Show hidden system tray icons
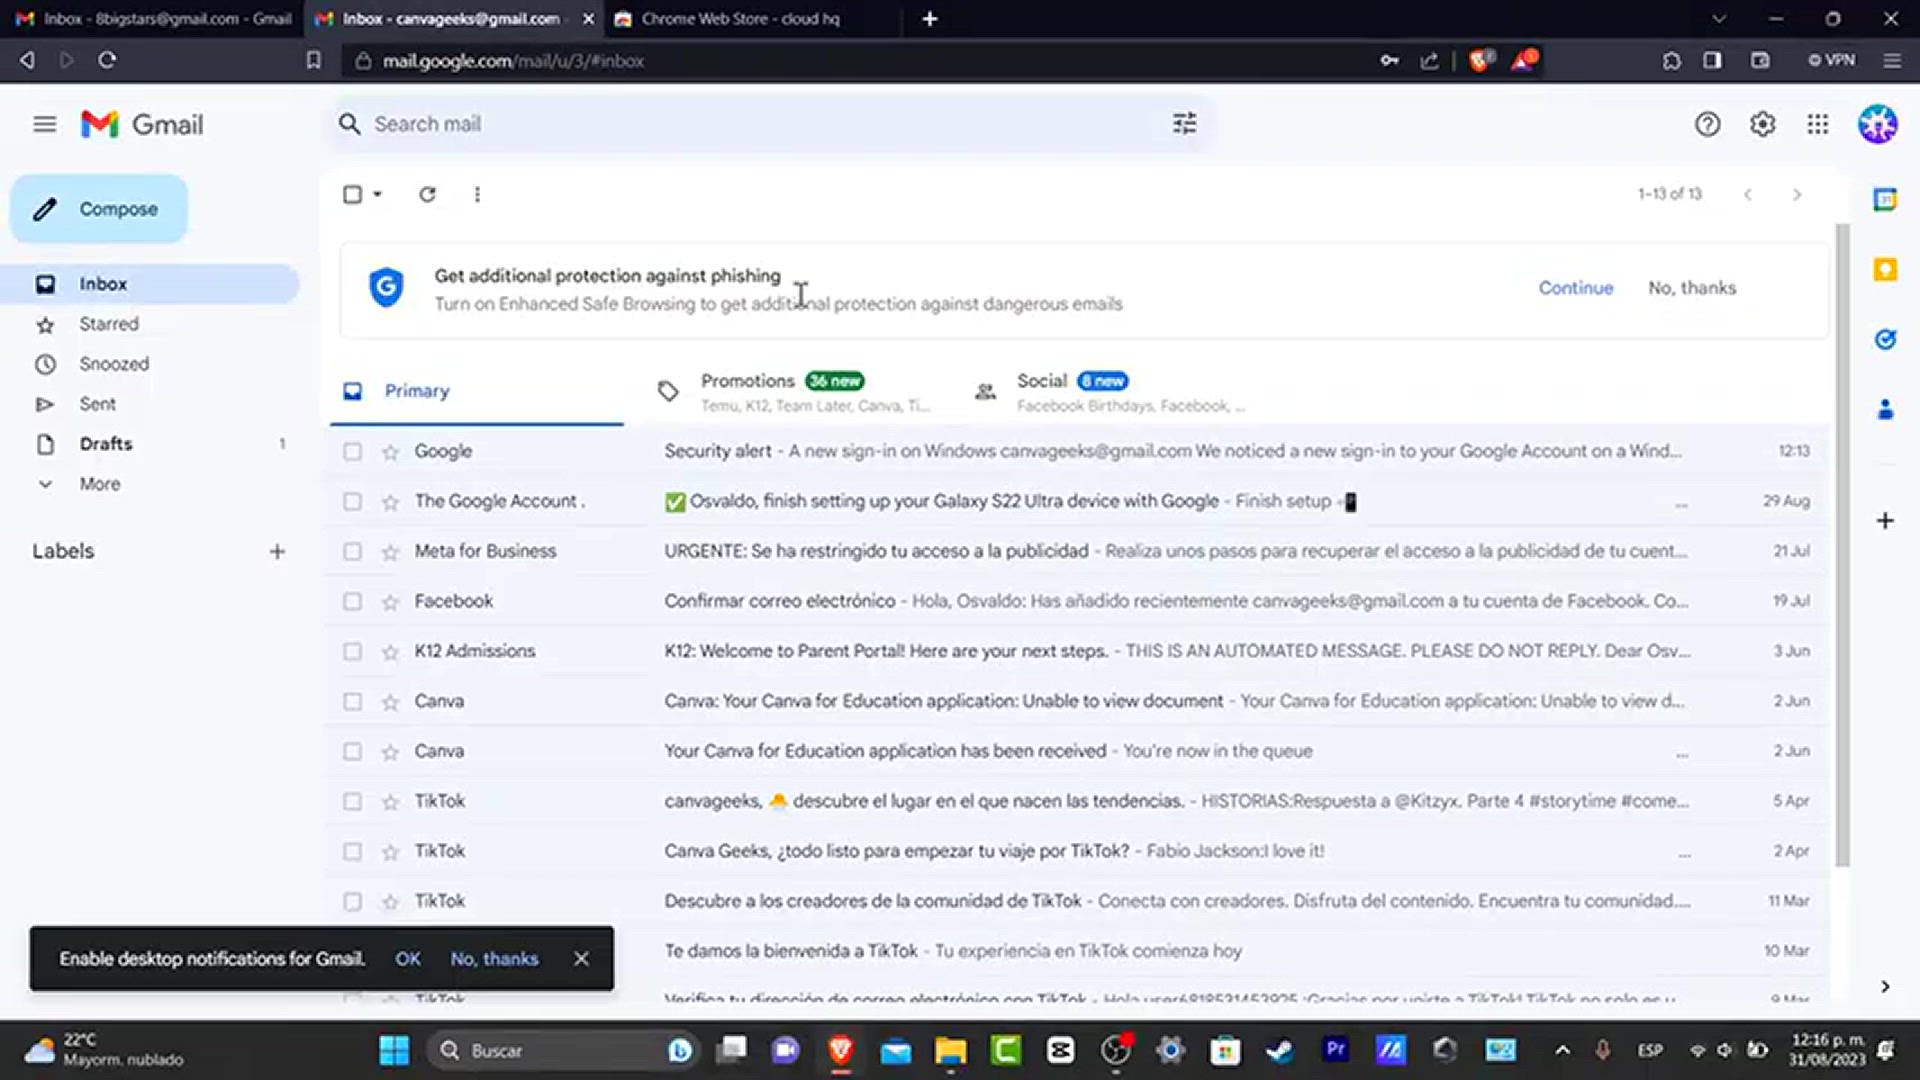The image size is (1920, 1080). pos(1562,1050)
